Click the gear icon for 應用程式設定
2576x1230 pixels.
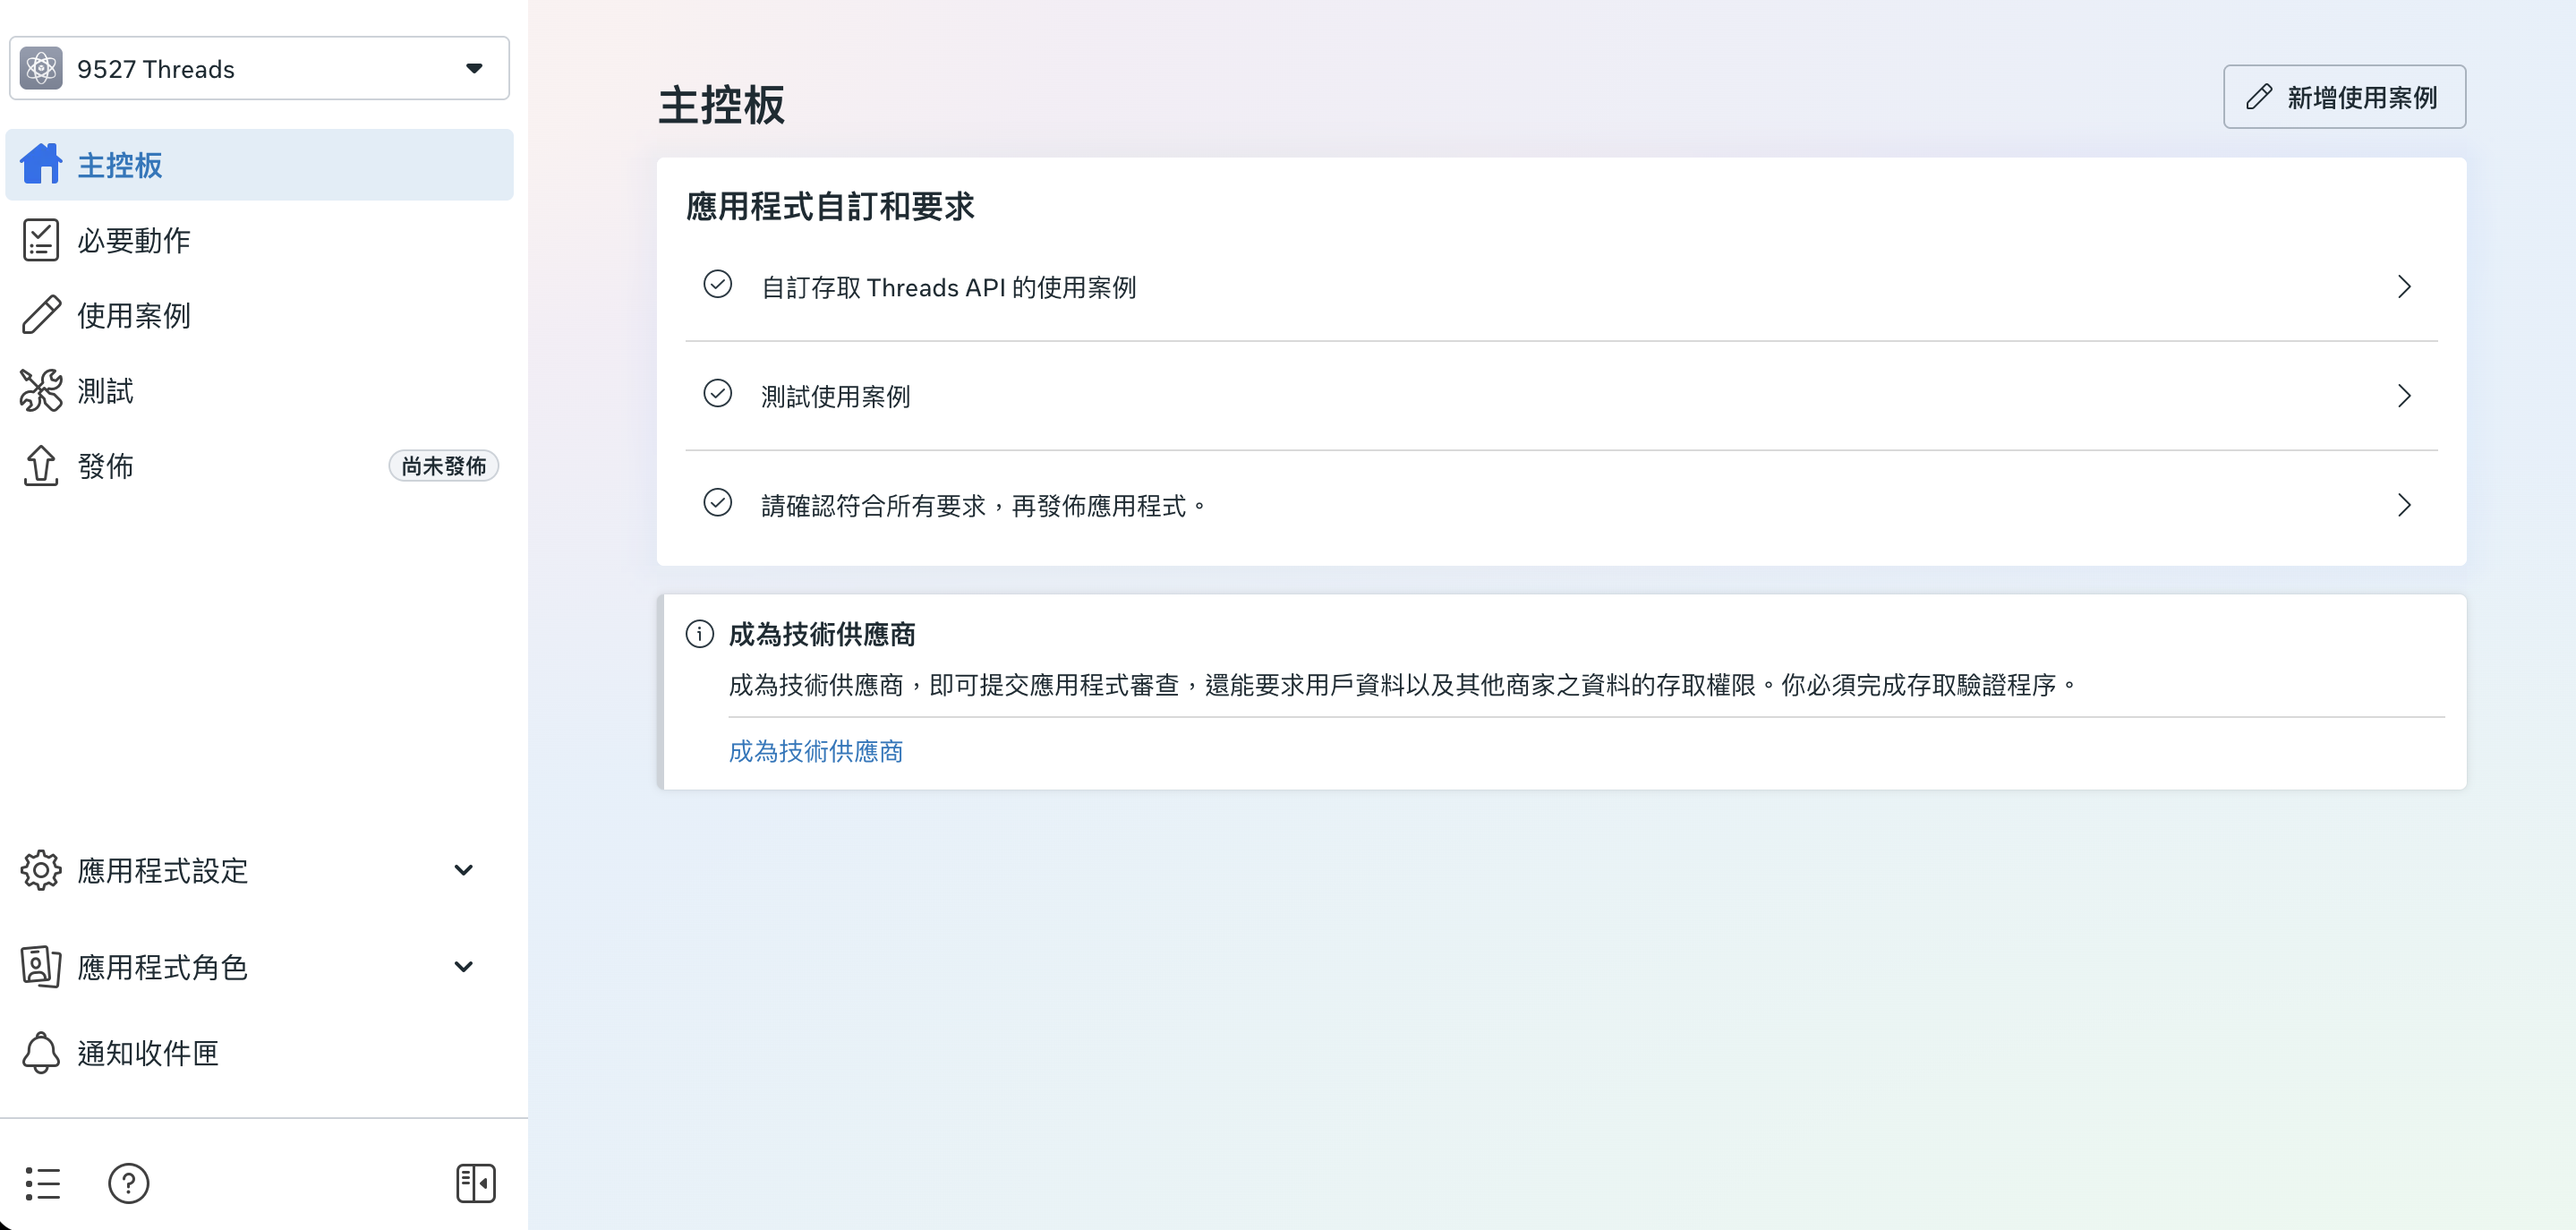41,870
